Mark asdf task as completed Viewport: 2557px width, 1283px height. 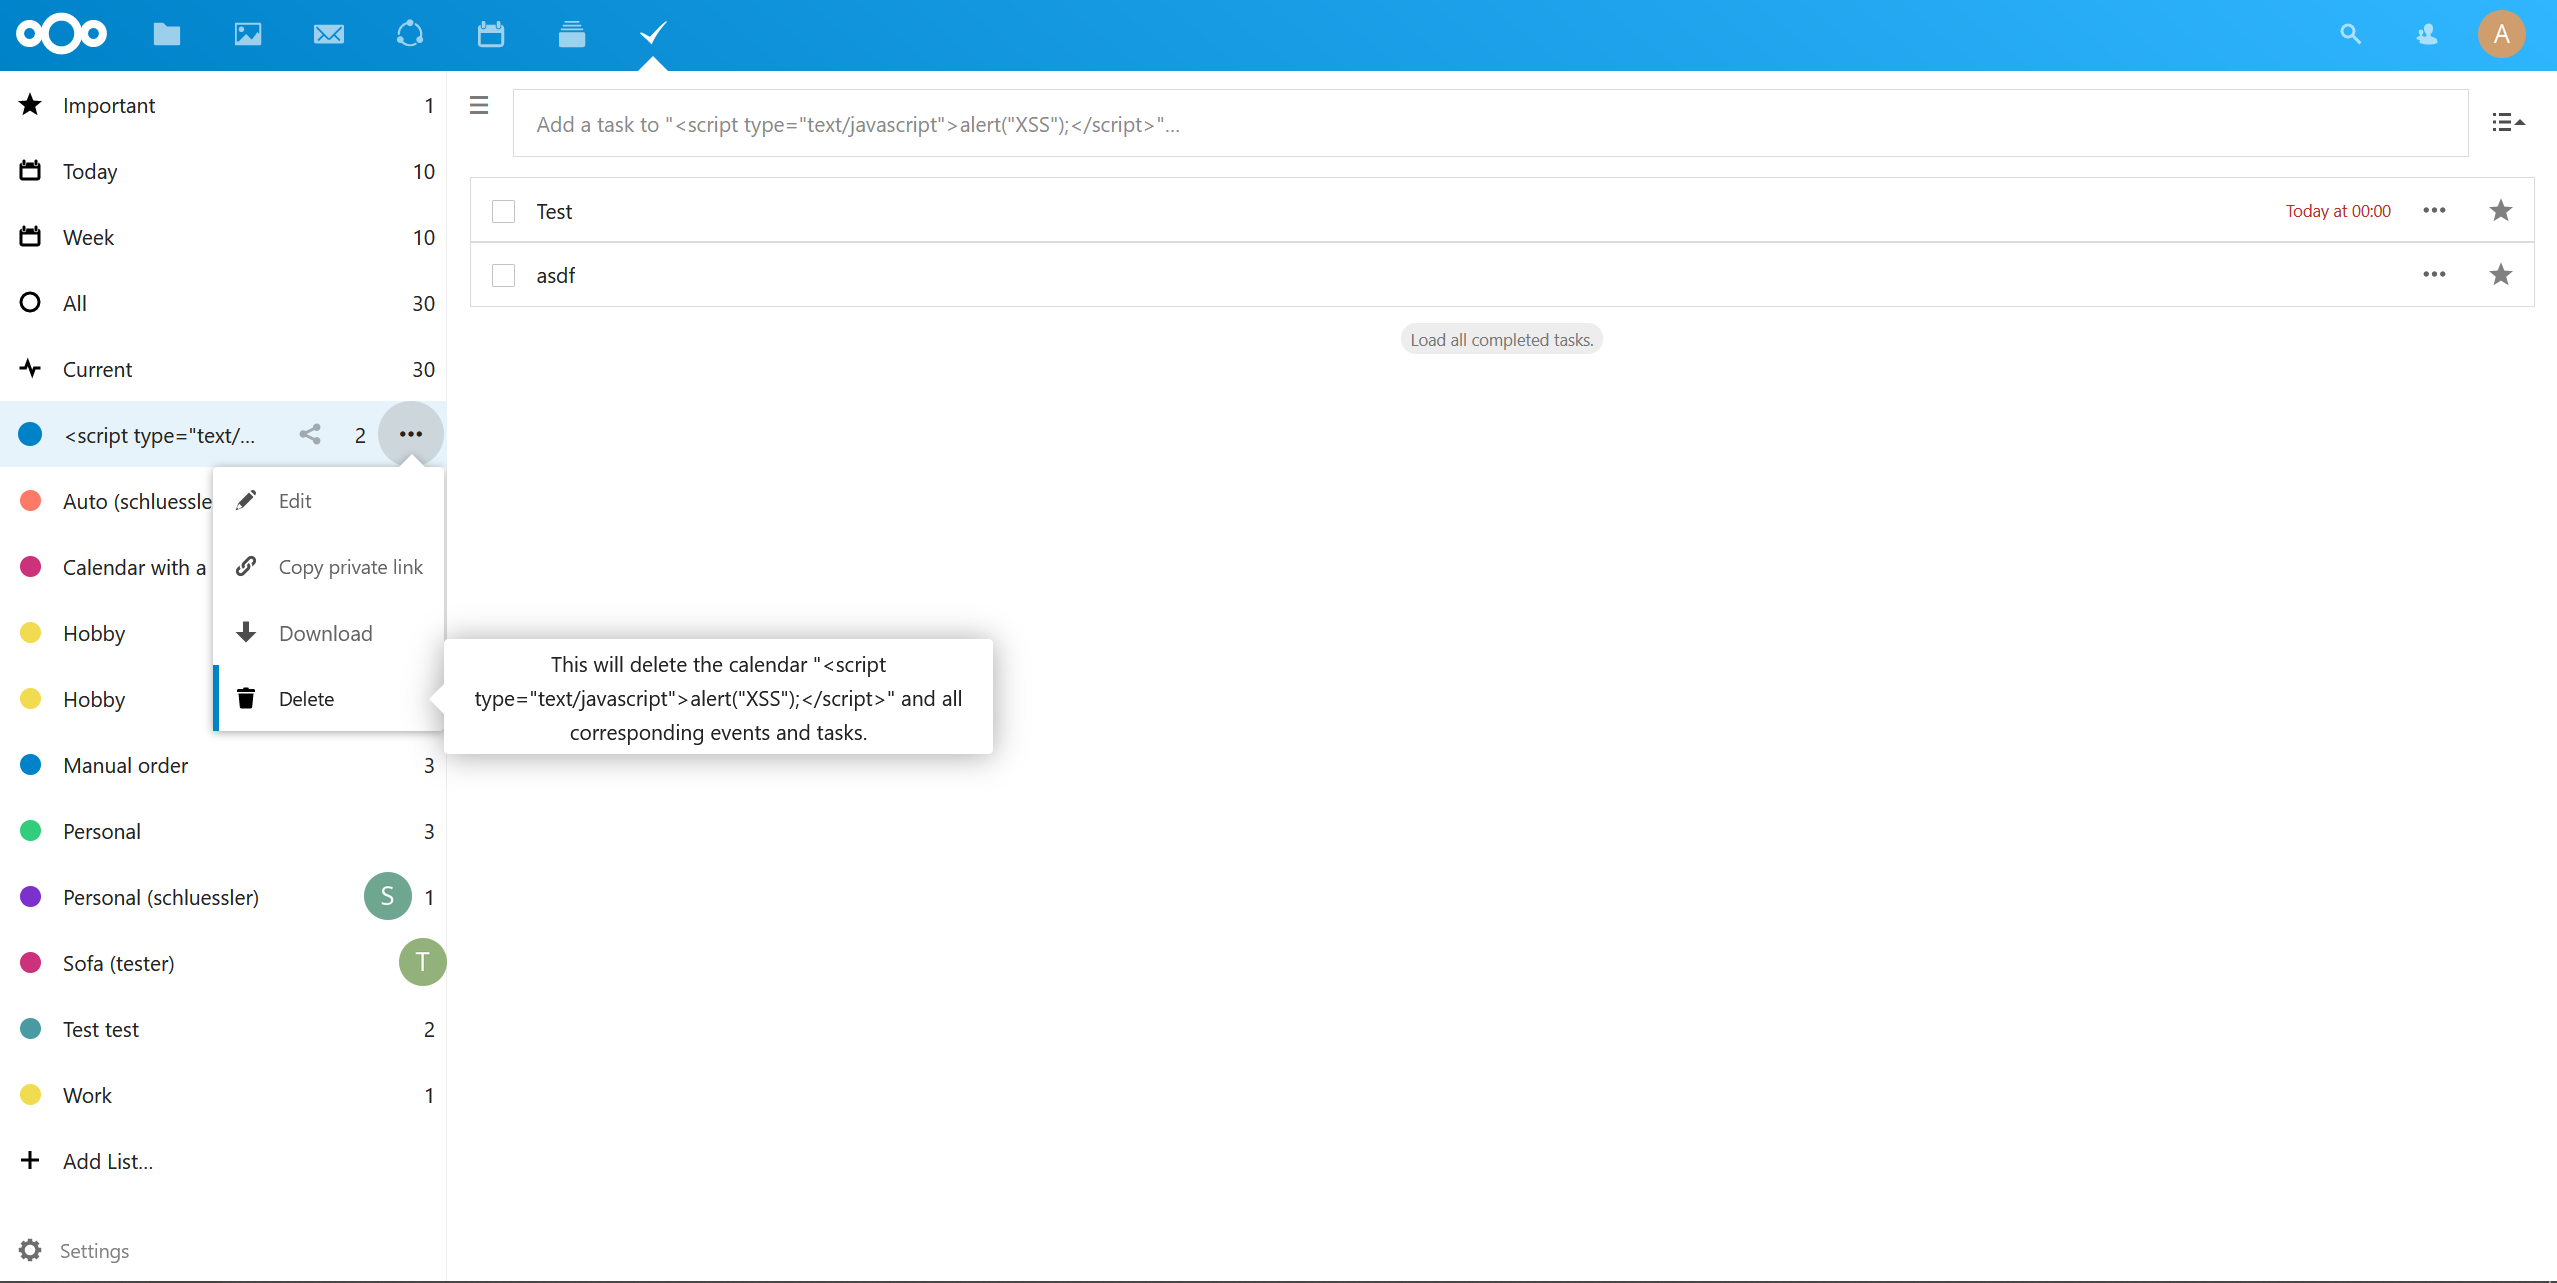503,276
